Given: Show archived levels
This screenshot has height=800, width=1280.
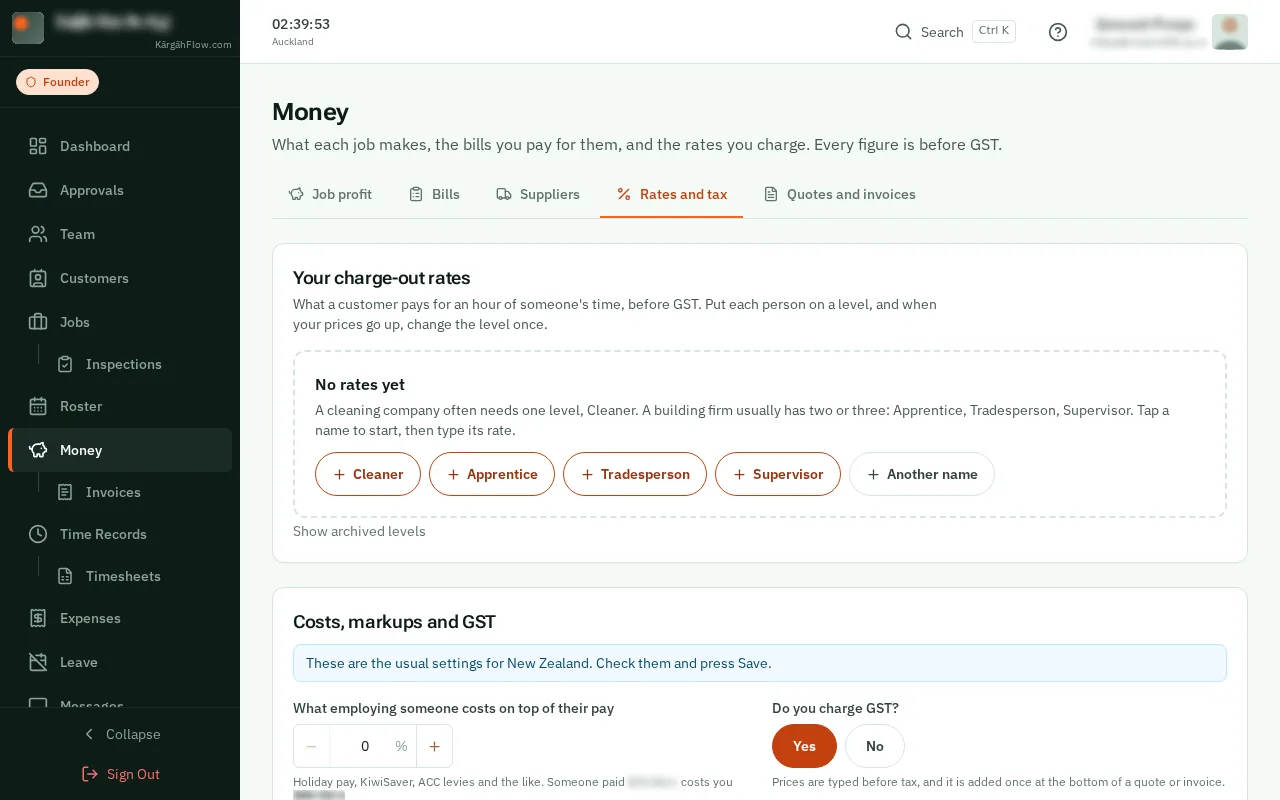Looking at the screenshot, I should [x=359, y=531].
